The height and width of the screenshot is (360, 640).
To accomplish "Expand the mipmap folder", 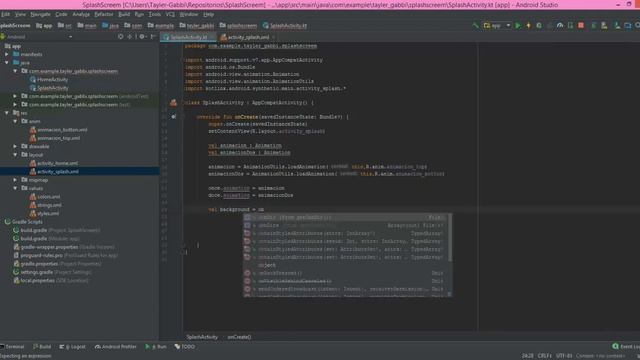I will 16,180.
